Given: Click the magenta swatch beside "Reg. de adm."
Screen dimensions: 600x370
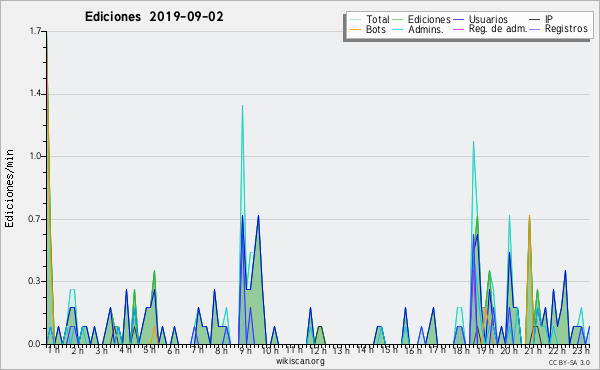Looking at the screenshot, I should click(x=458, y=29).
